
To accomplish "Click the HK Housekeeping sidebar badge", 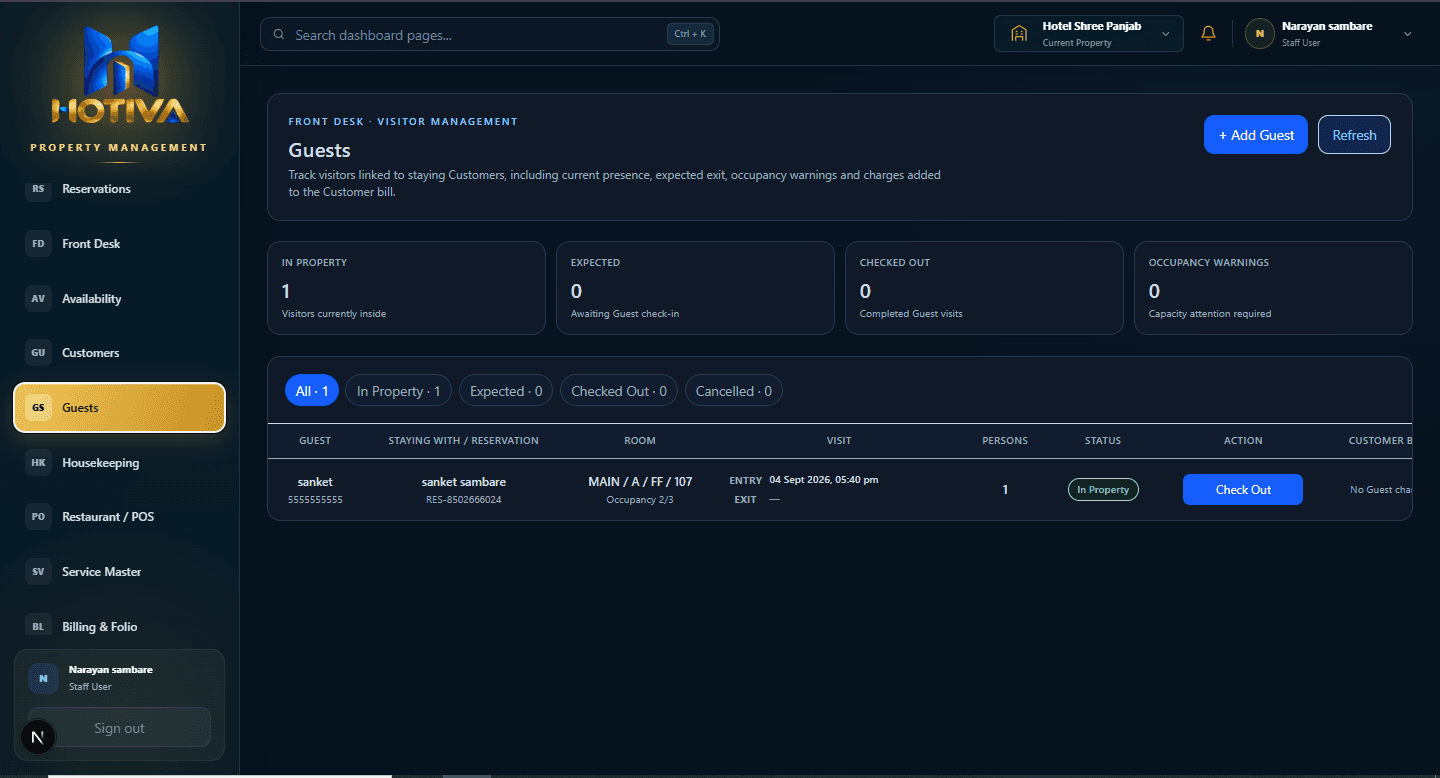I will [38, 463].
